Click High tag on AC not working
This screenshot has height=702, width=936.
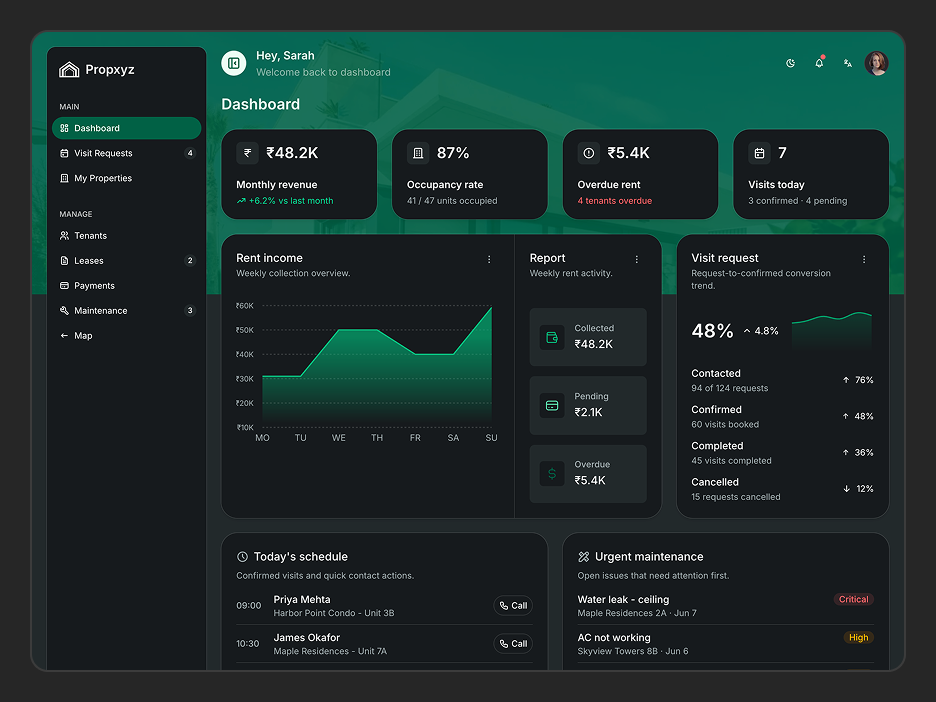pyautogui.click(x=858, y=638)
